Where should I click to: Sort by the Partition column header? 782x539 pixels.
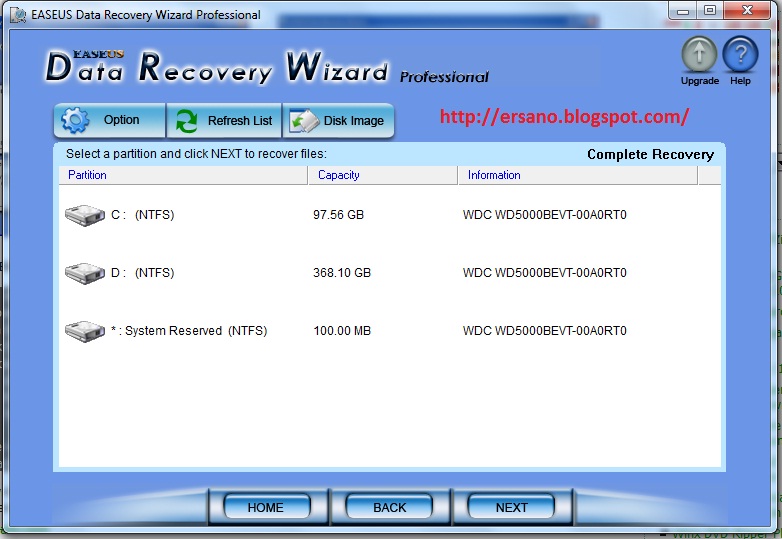pos(183,175)
